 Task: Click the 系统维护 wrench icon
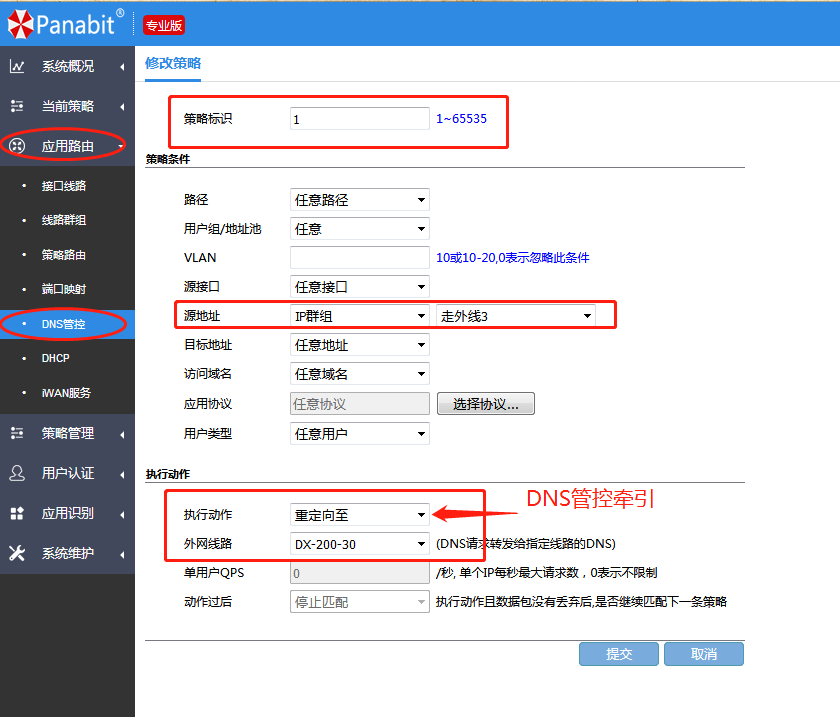[x=17, y=553]
